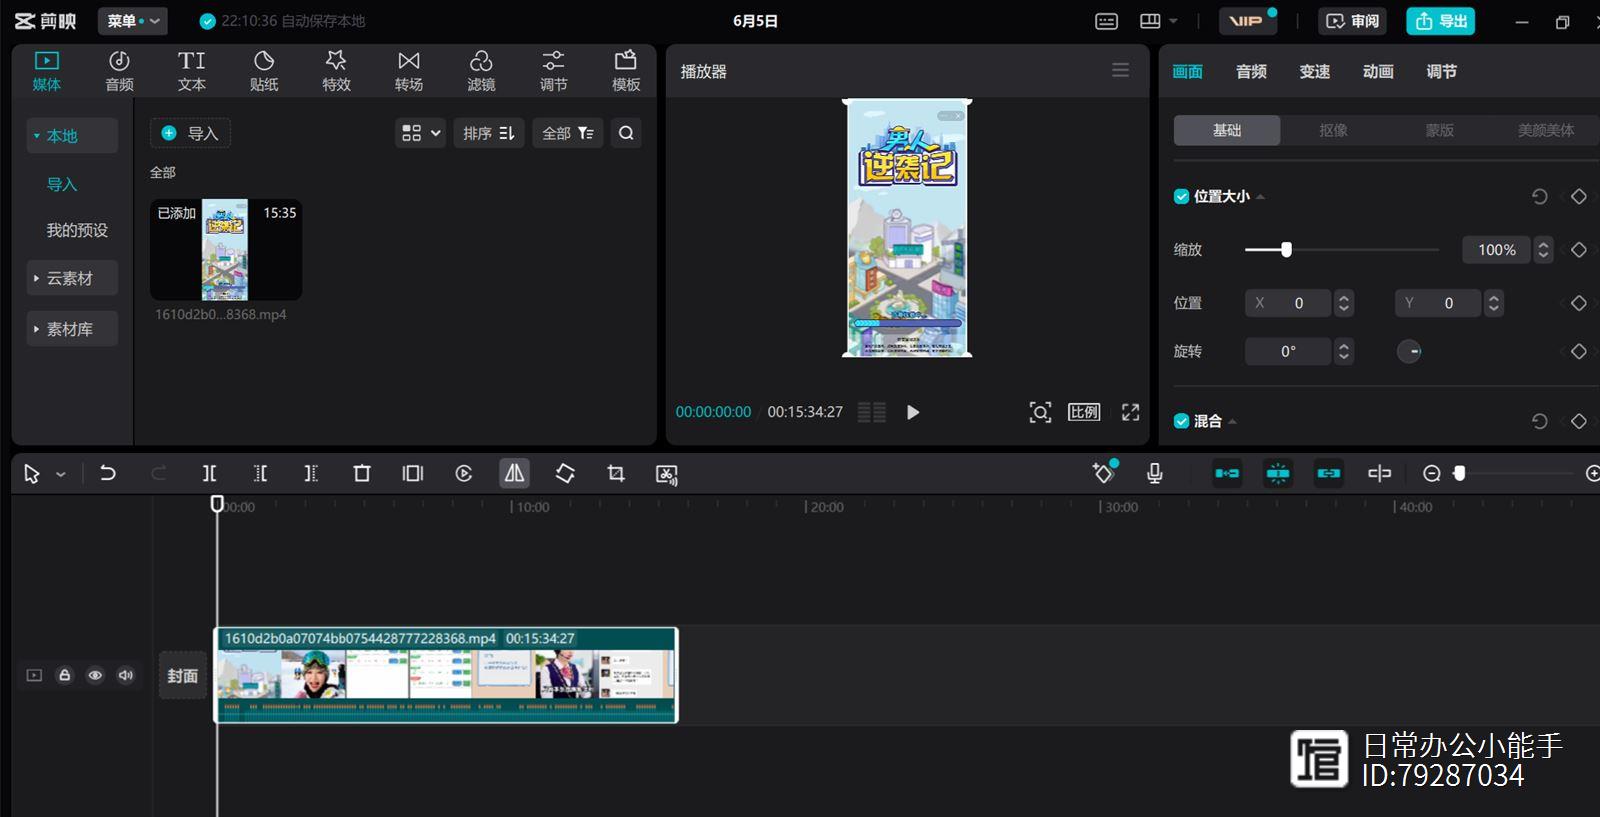Toggle track visibility eye icon
Image resolution: width=1600 pixels, height=817 pixels.
coord(95,675)
